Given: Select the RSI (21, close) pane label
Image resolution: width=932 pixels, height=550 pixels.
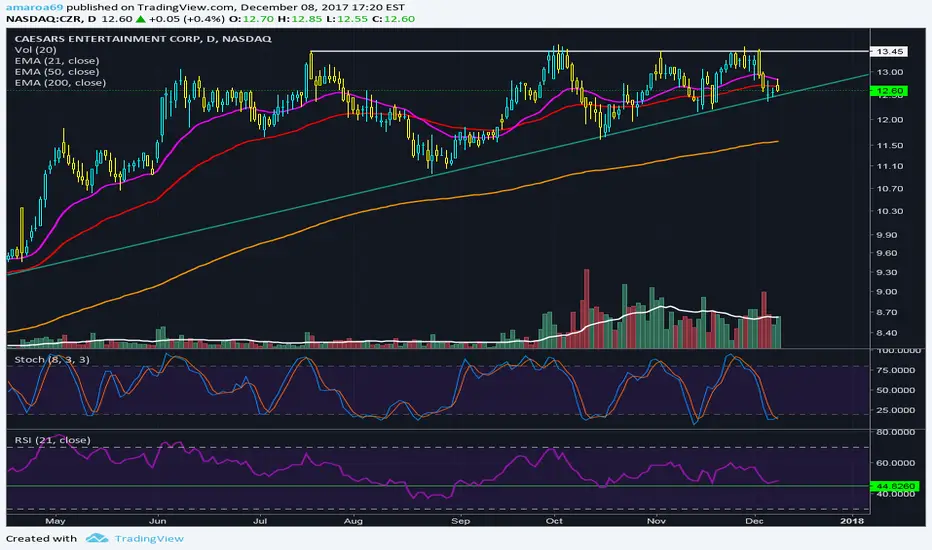Looking at the screenshot, I should click(x=52, y=440).
